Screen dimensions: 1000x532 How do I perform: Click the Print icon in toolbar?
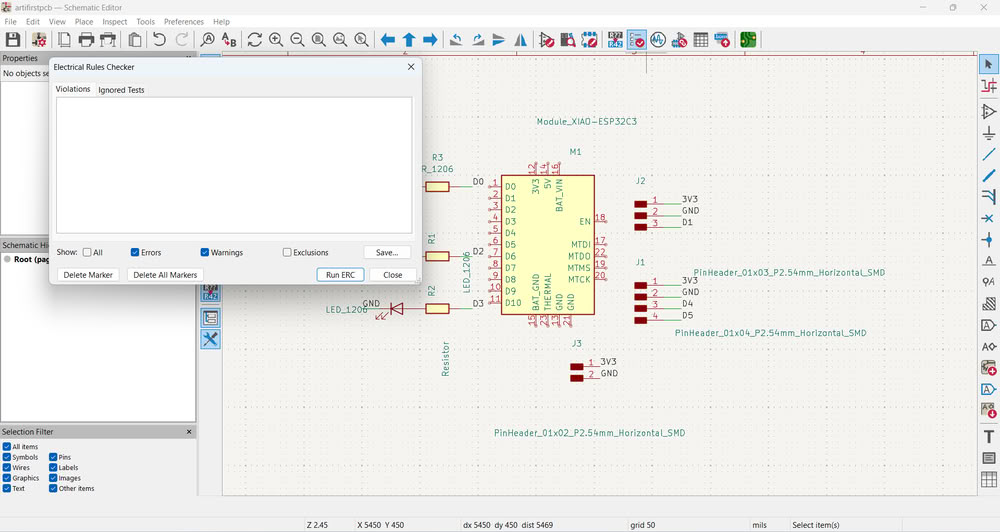tap(86, 40)
